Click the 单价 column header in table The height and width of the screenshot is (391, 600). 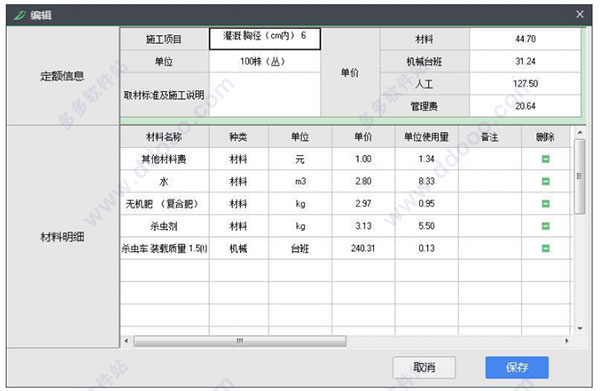(x=363, y=137)
